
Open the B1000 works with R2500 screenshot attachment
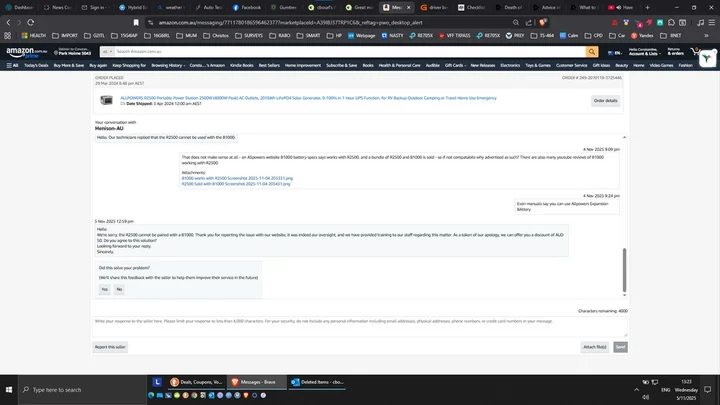click(x=237, y=178)
